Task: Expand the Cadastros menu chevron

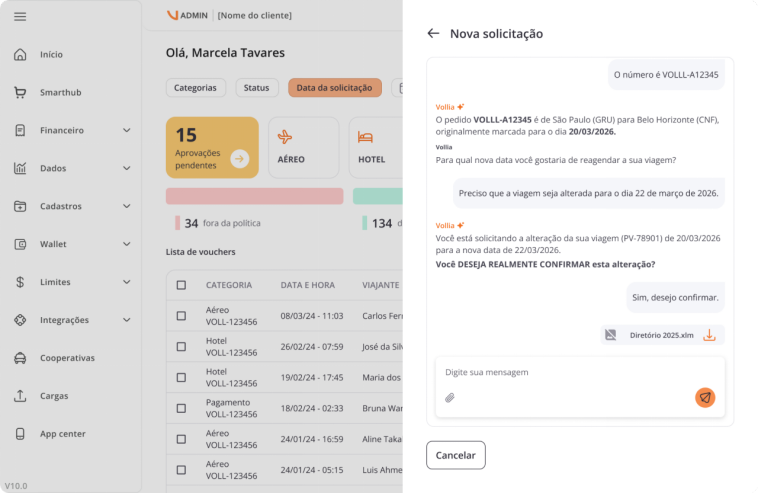Action: point(127,206)
